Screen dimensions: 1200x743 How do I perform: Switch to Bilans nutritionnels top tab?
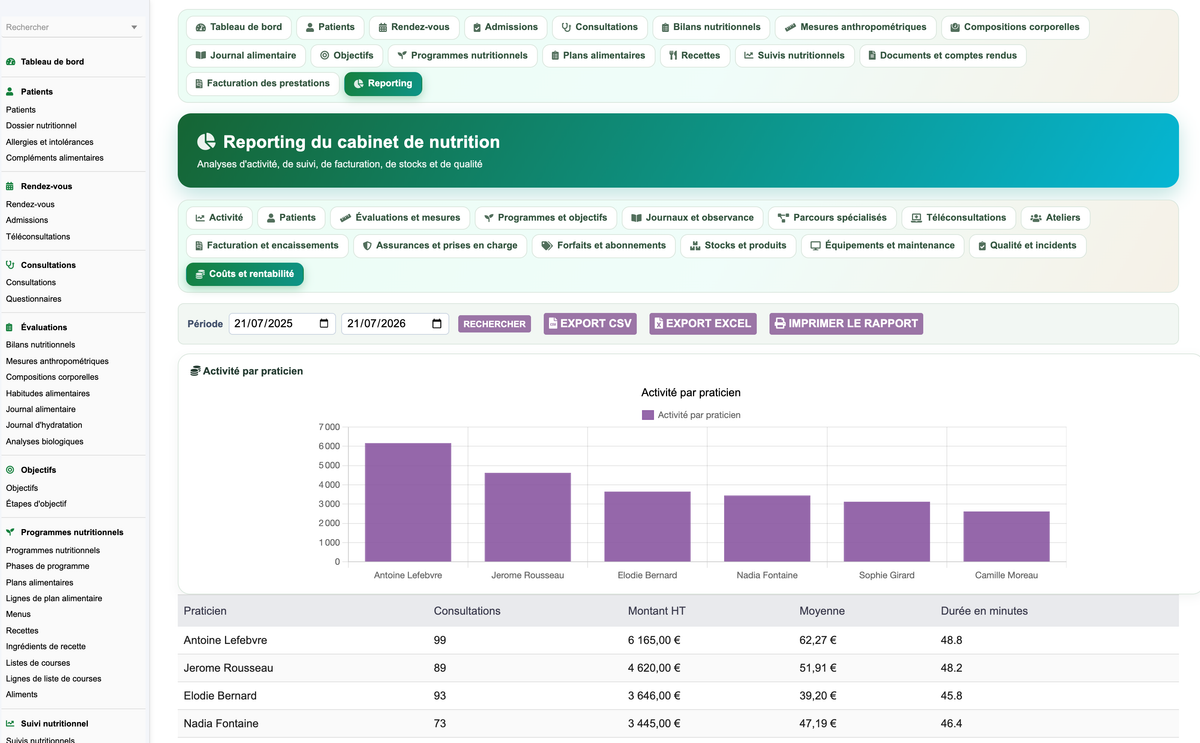[712, 27]
